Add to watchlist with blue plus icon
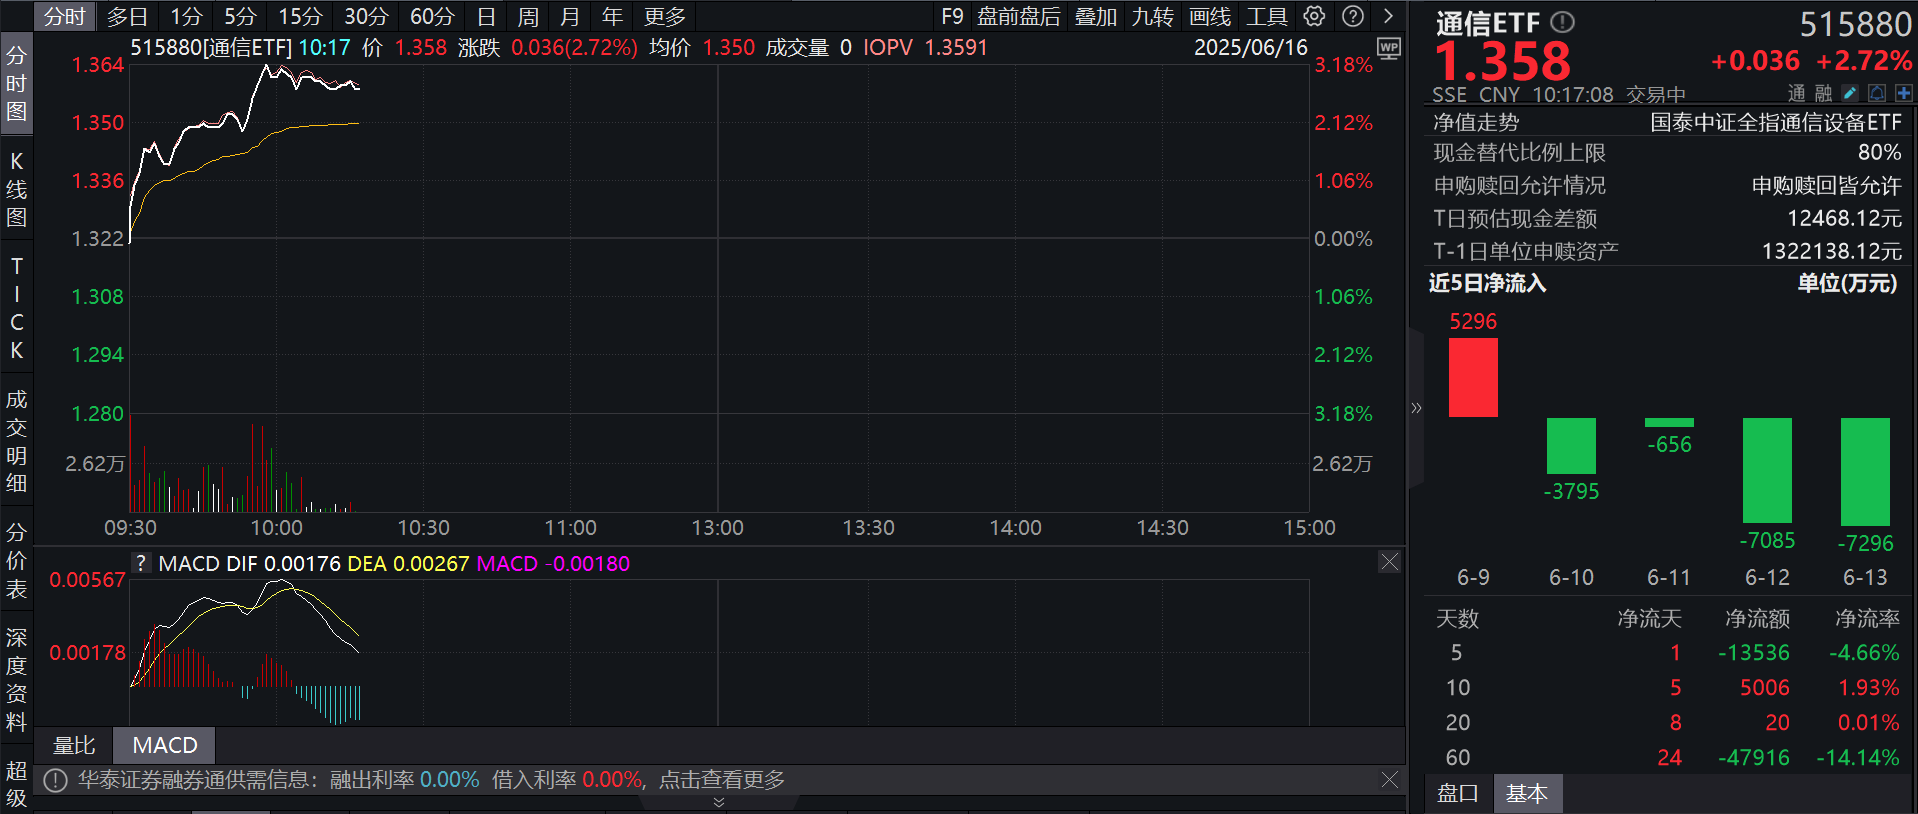The image size is (1918, 814). tap(1903, 93)
